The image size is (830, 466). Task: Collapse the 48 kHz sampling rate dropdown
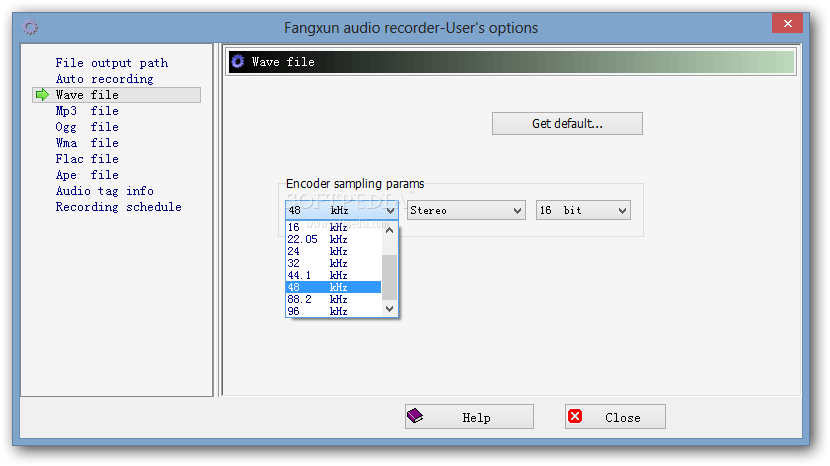pos(391,210)
